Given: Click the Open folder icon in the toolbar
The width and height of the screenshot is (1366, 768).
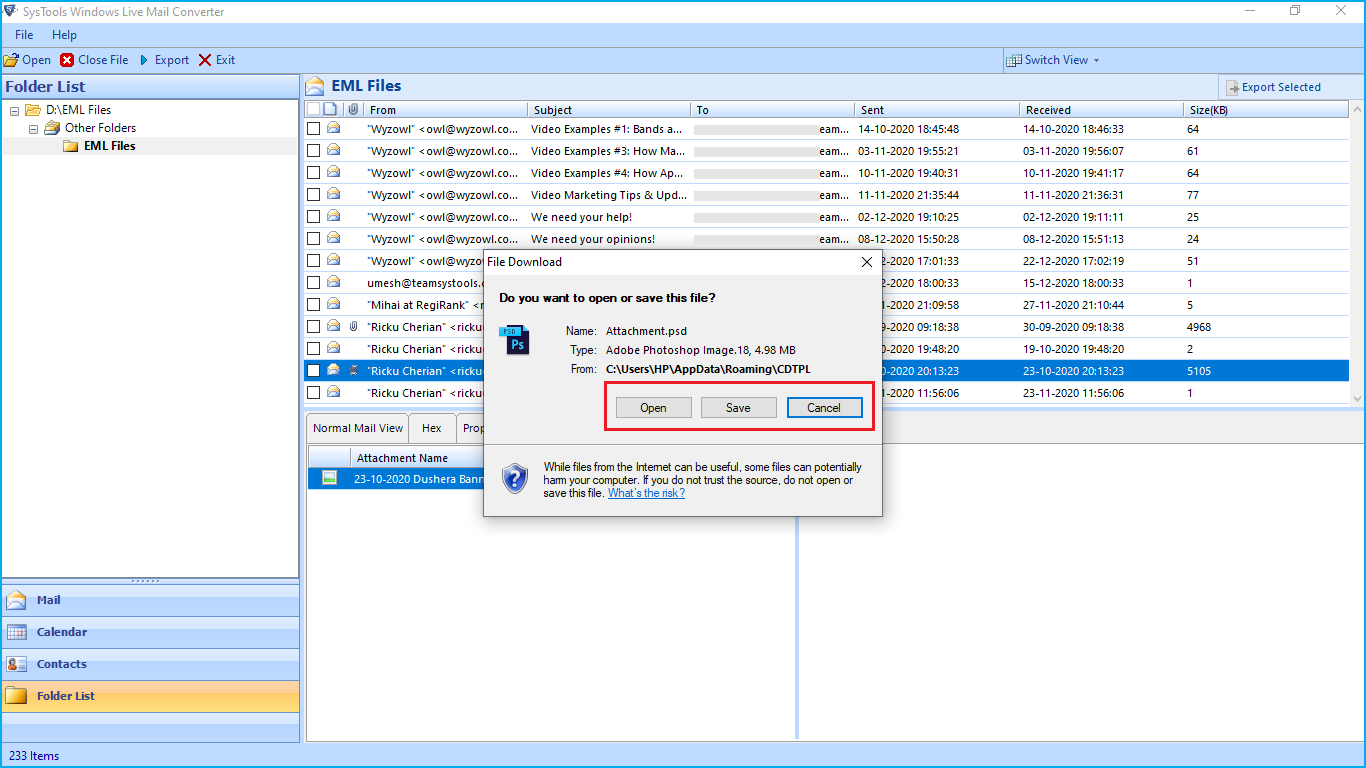Looking at the screenshot, I should pyautogui.click(x=11, y=60).
